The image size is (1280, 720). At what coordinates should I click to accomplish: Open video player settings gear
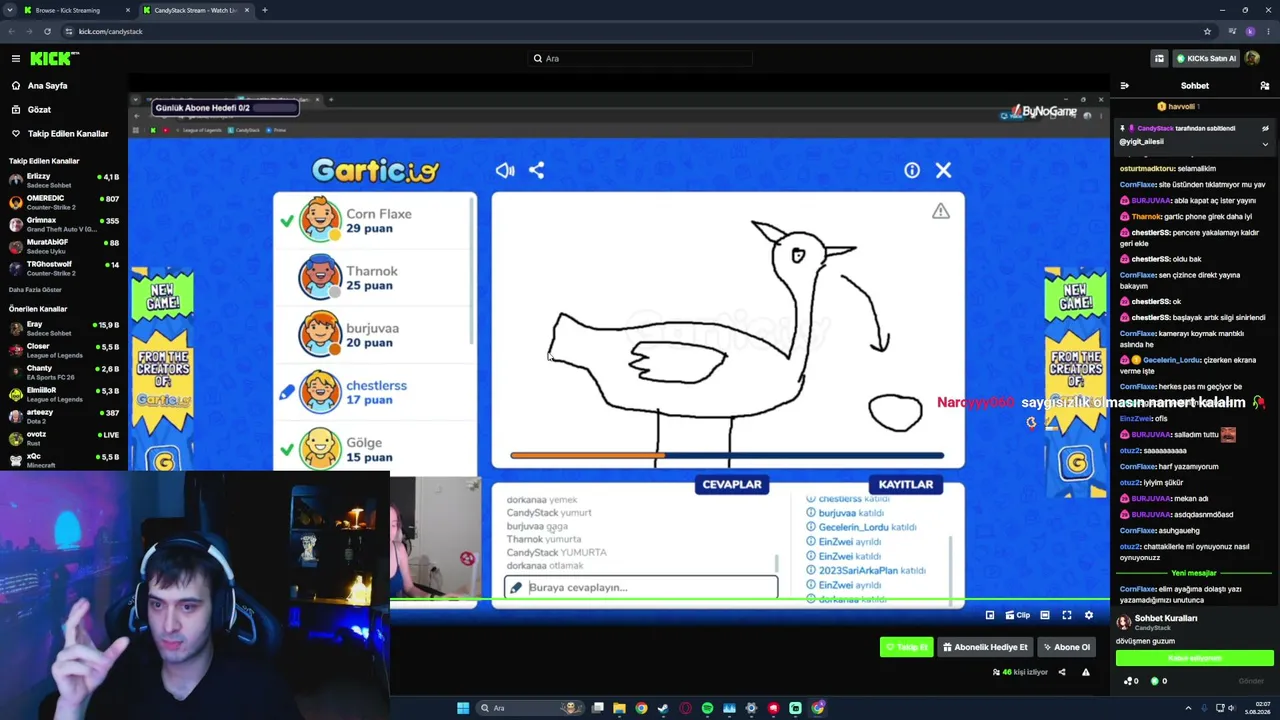pyautogui.click(x=1089, y=615)
